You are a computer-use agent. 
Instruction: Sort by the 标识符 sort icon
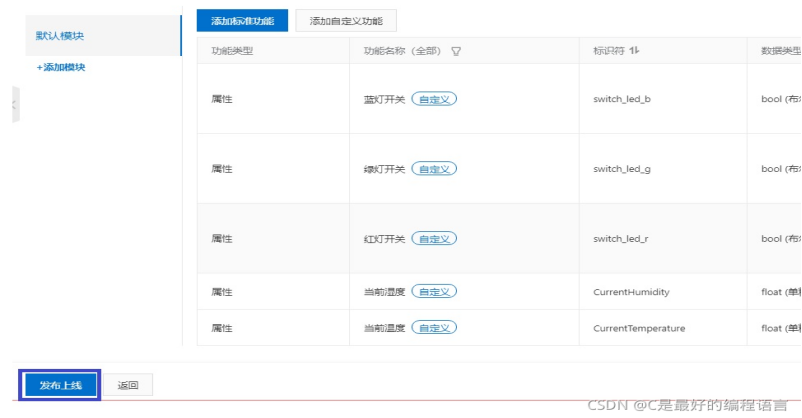coord(634,51)
